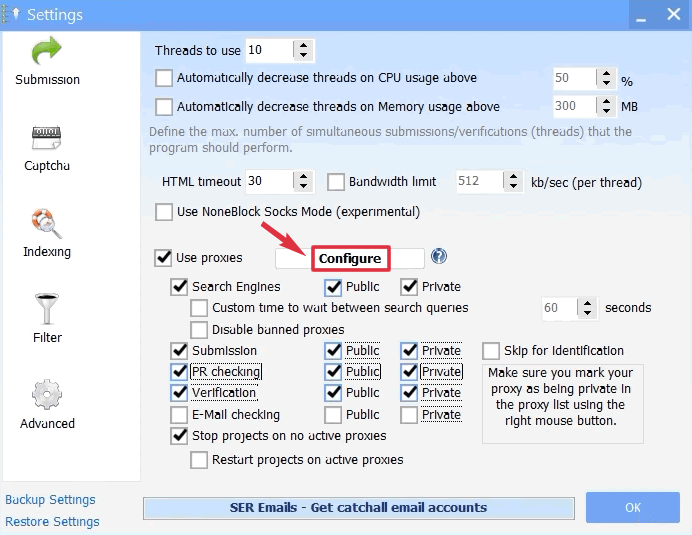692x535 pixels.
Task: Focus the Threads to use field
Action: (x=269, y=50)
